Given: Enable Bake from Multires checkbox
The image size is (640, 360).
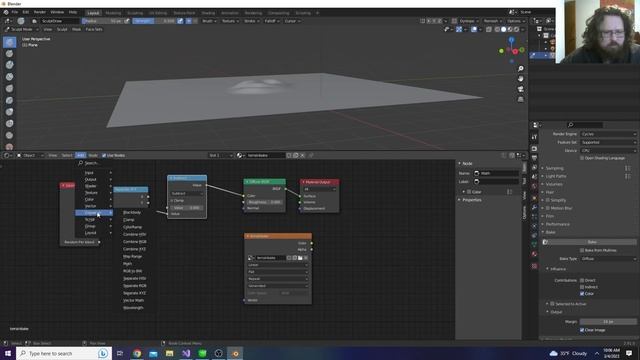Looking at the screenshot, I should [x=582, y=250].
